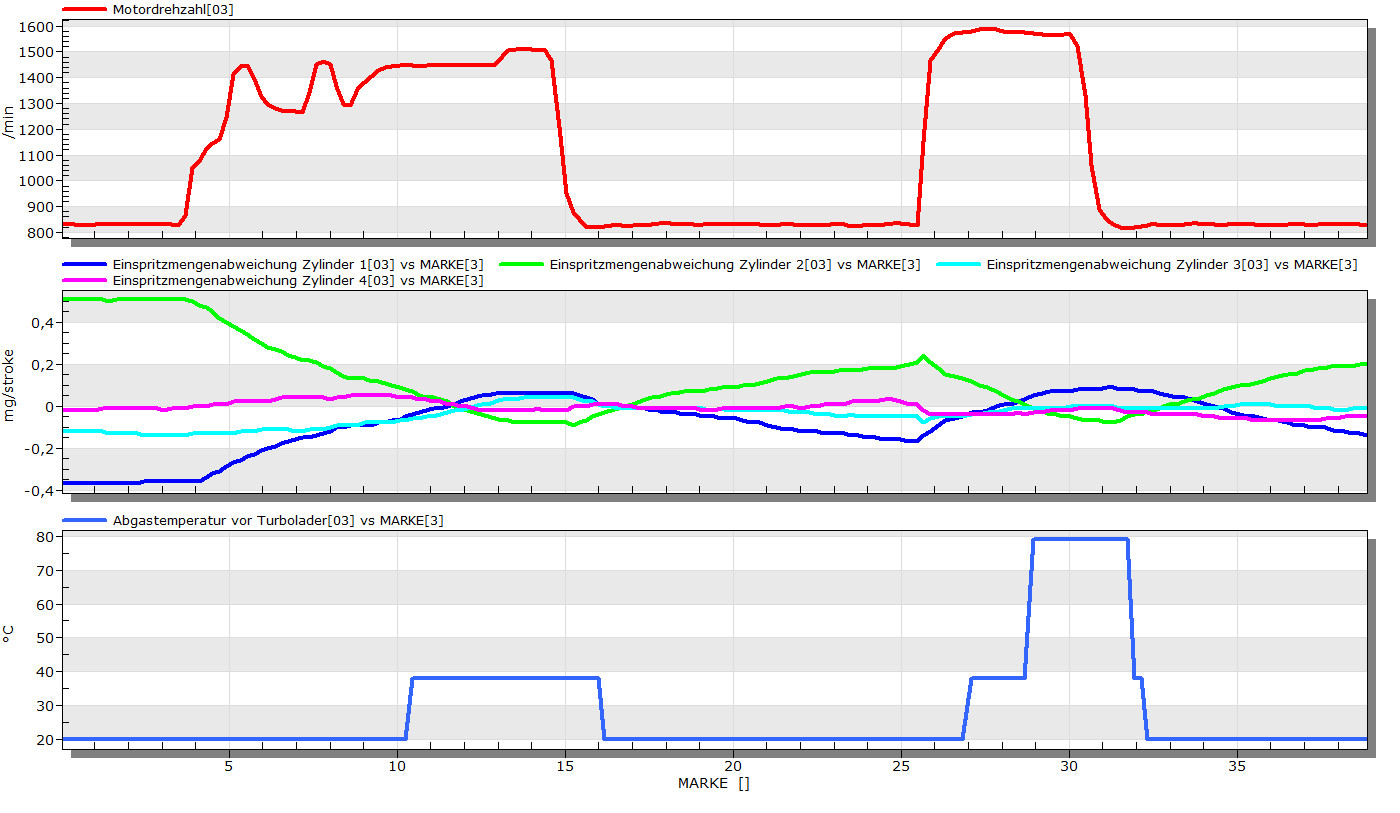
Task: Click the -0,4 tick on injection axis
Action: tap(40, 491)
